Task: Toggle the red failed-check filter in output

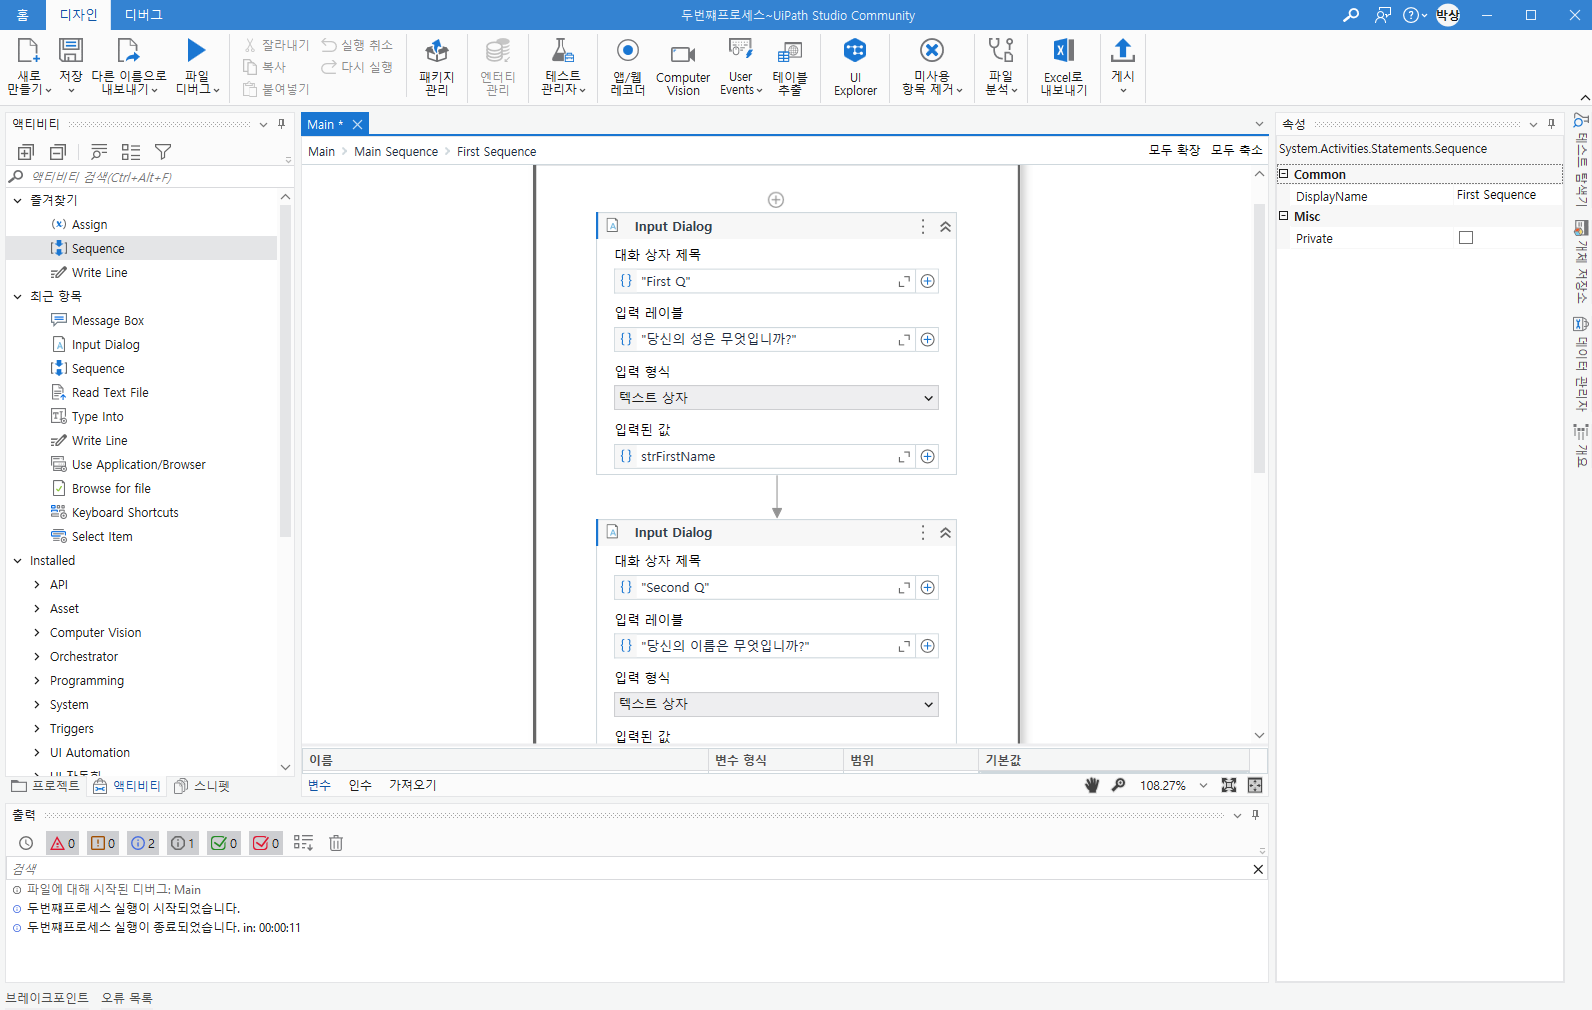Action: tap(266, 843)
